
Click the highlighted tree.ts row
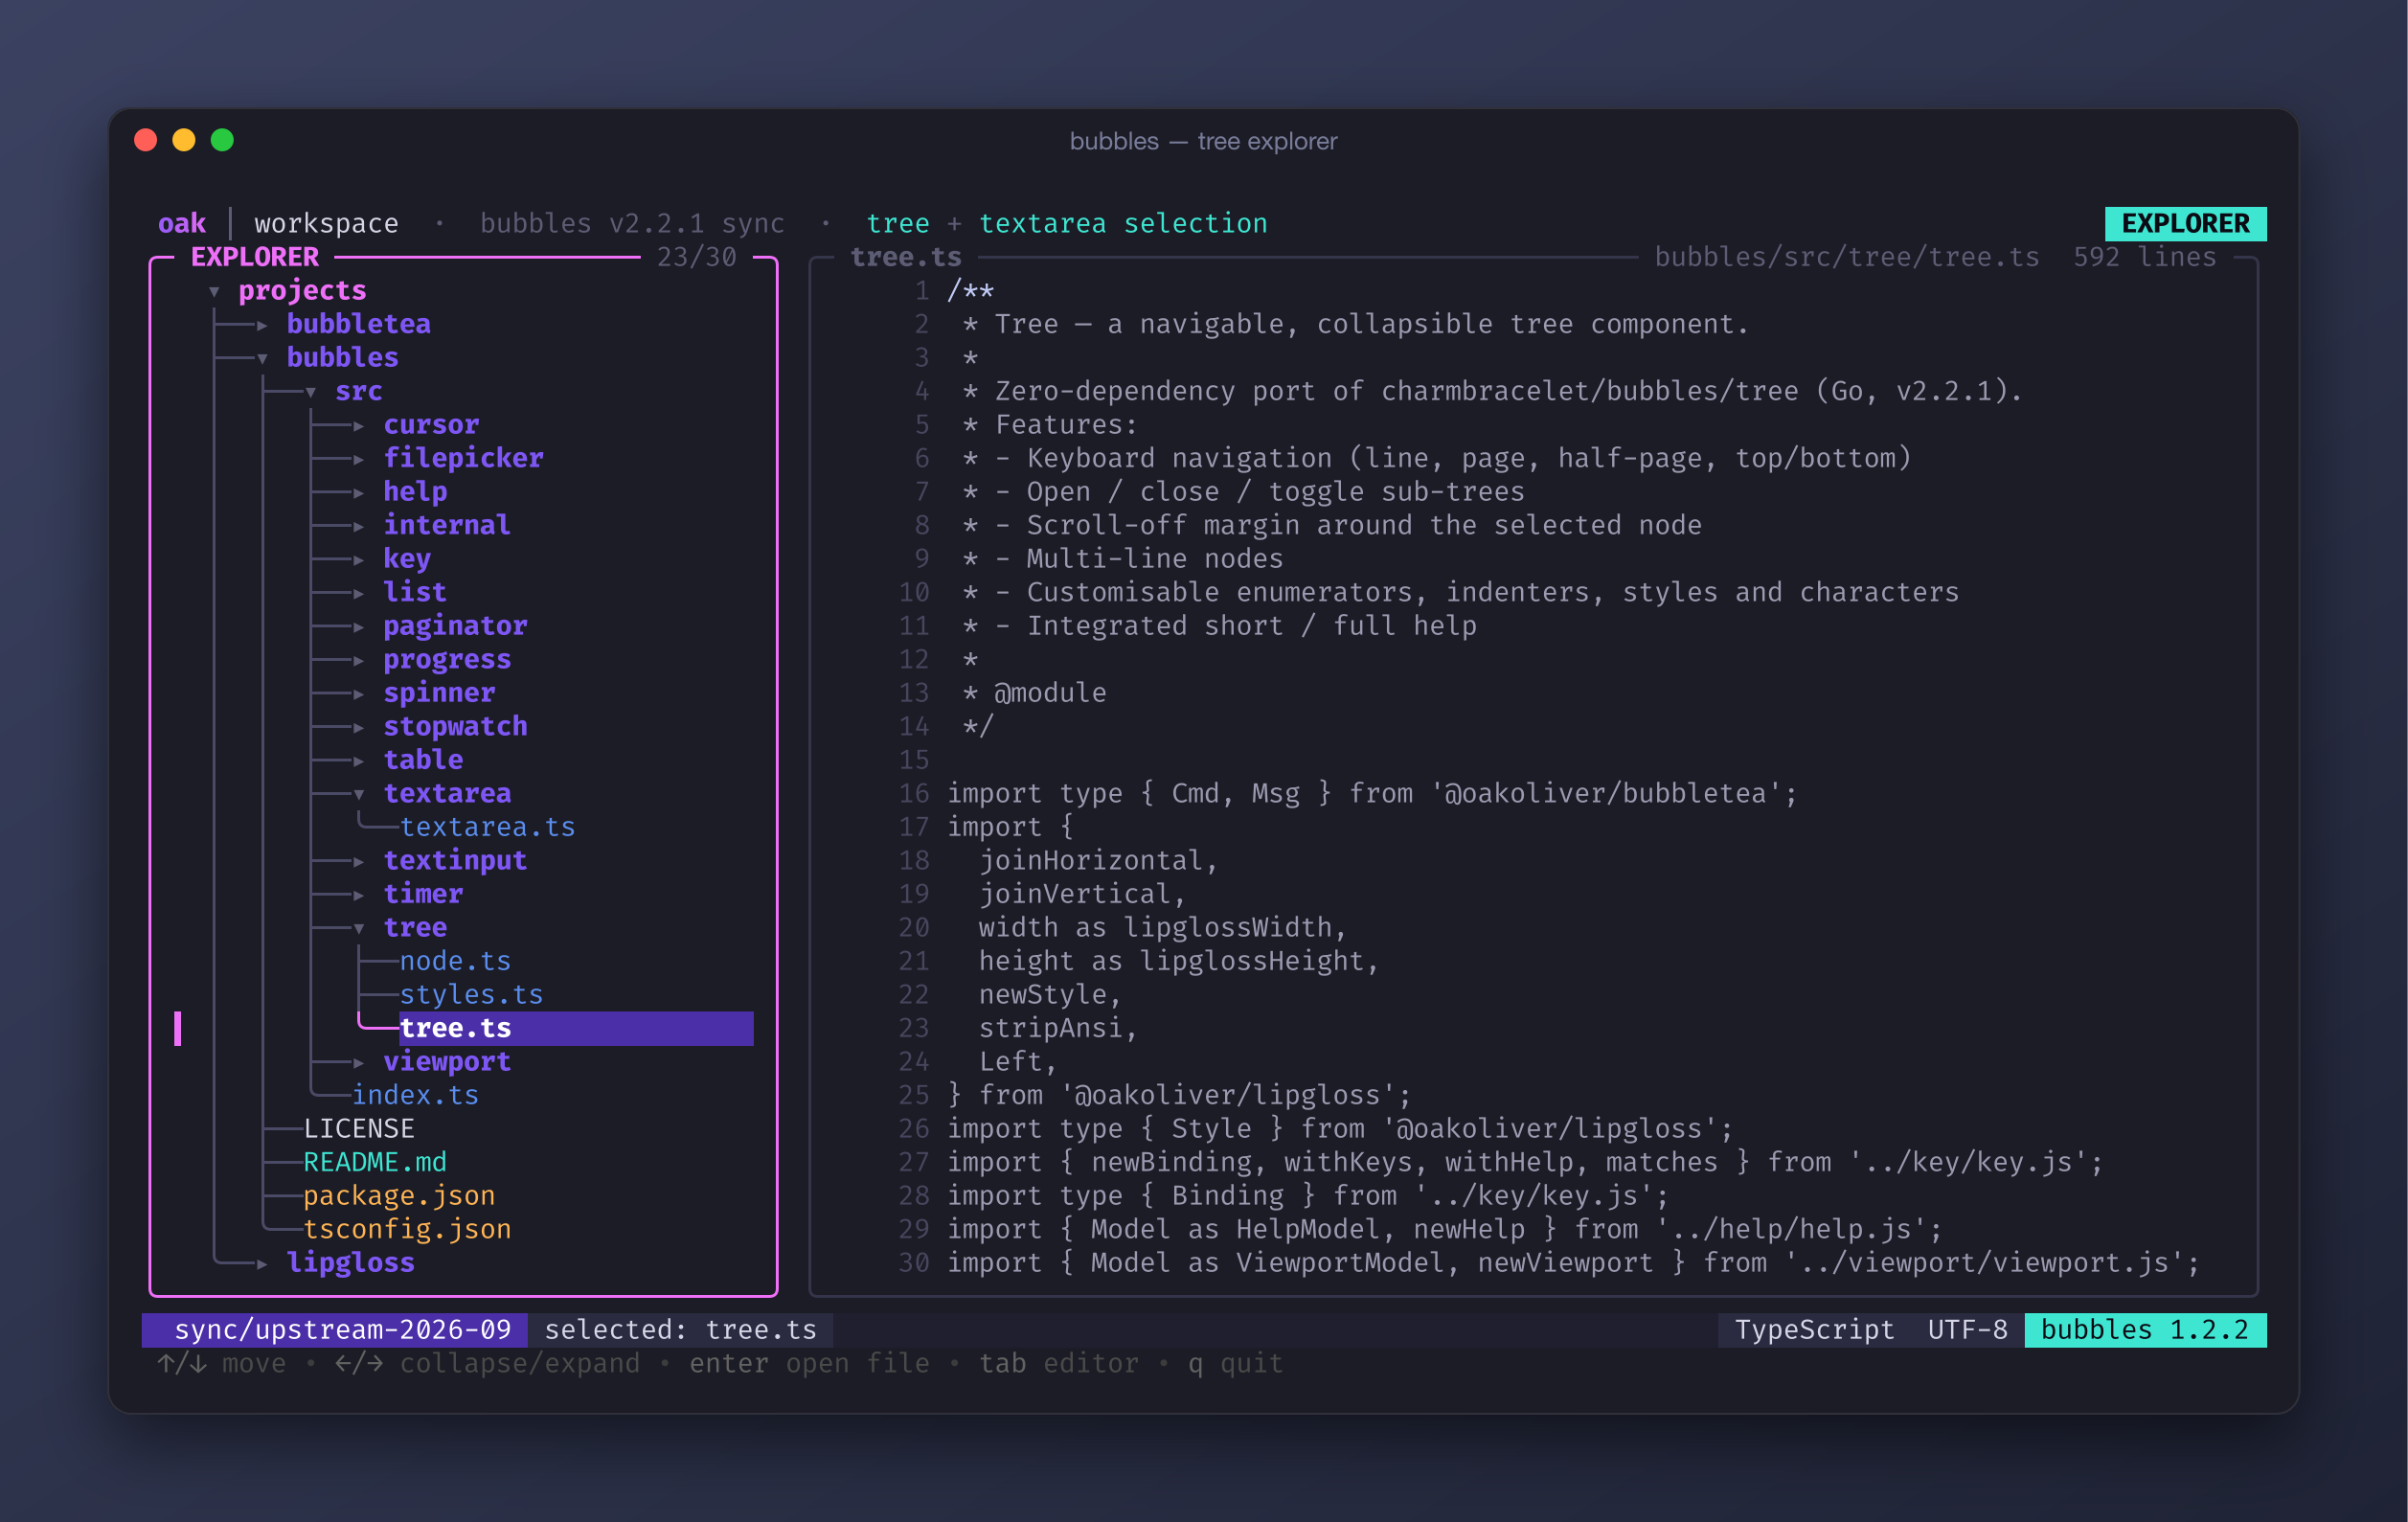tap(576, 1028)
